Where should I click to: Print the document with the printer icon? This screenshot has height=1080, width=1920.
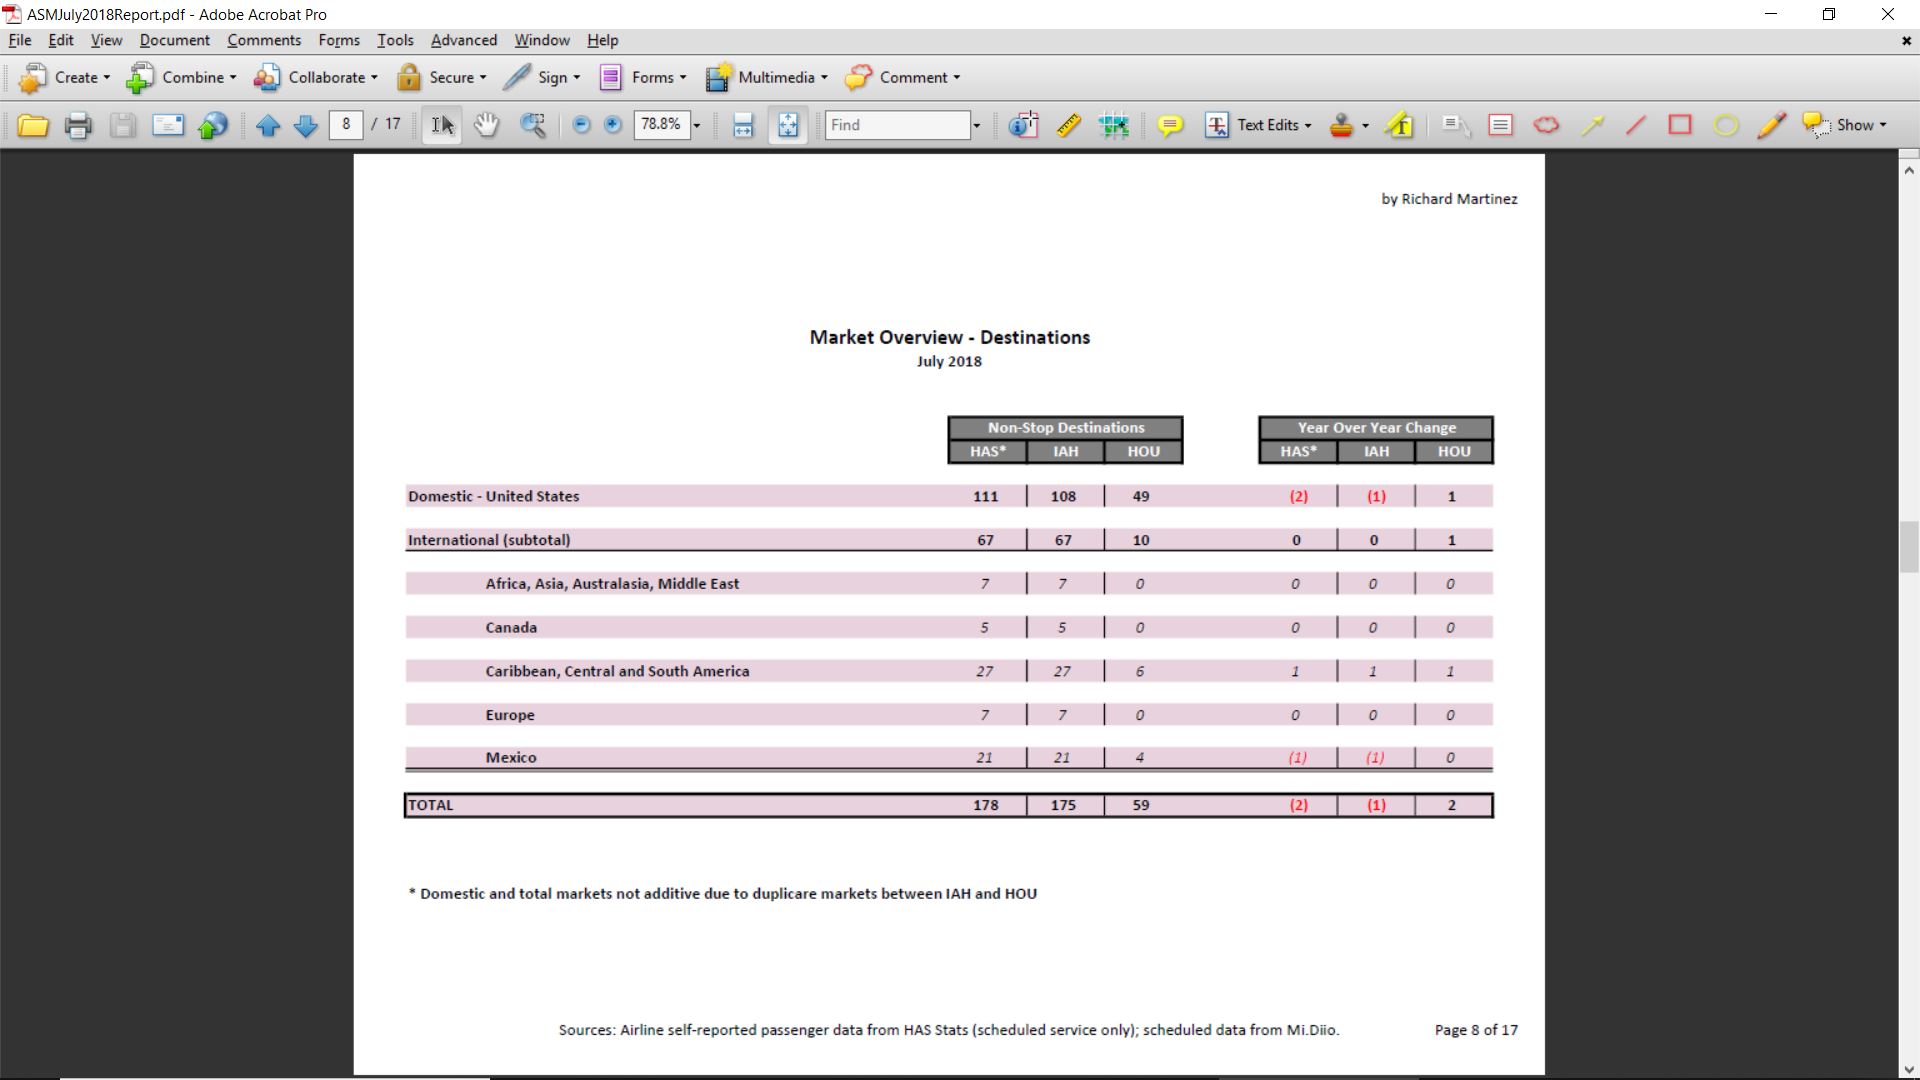tap(78, 125)
